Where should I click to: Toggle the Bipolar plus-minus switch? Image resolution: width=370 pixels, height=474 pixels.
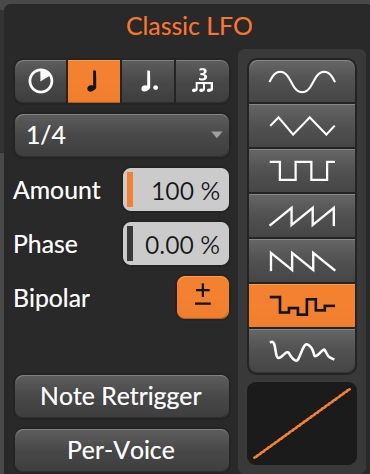(x=203, y=297)
